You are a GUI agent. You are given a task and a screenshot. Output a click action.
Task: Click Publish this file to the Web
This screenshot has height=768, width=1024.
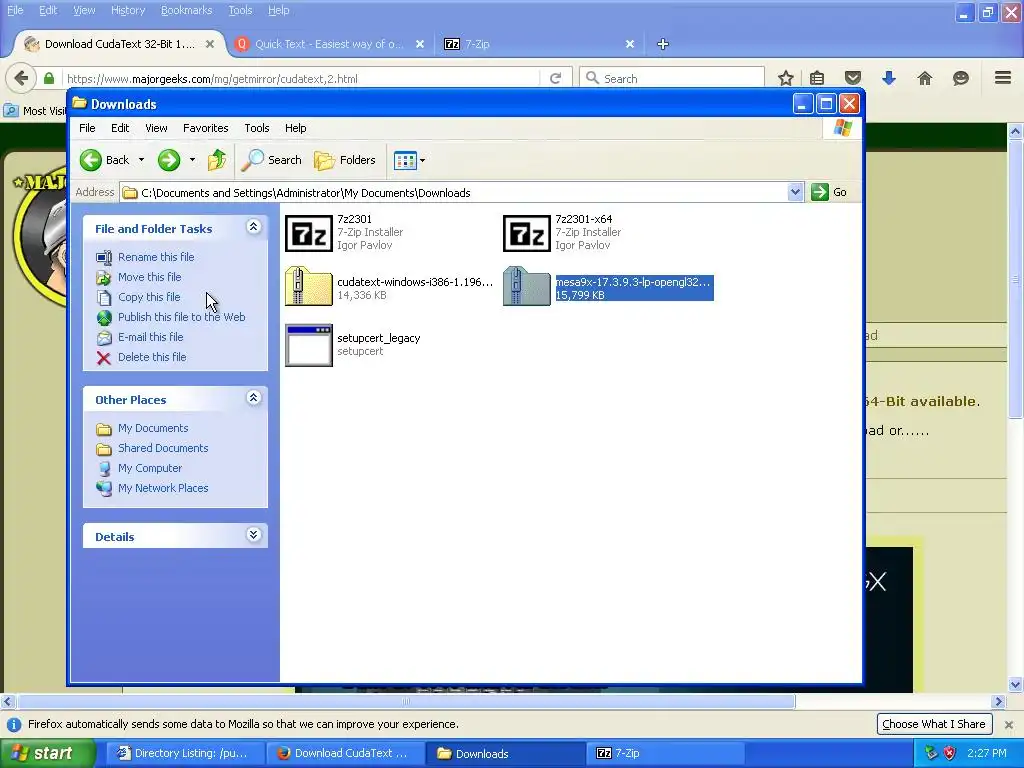tap(182, 317)
